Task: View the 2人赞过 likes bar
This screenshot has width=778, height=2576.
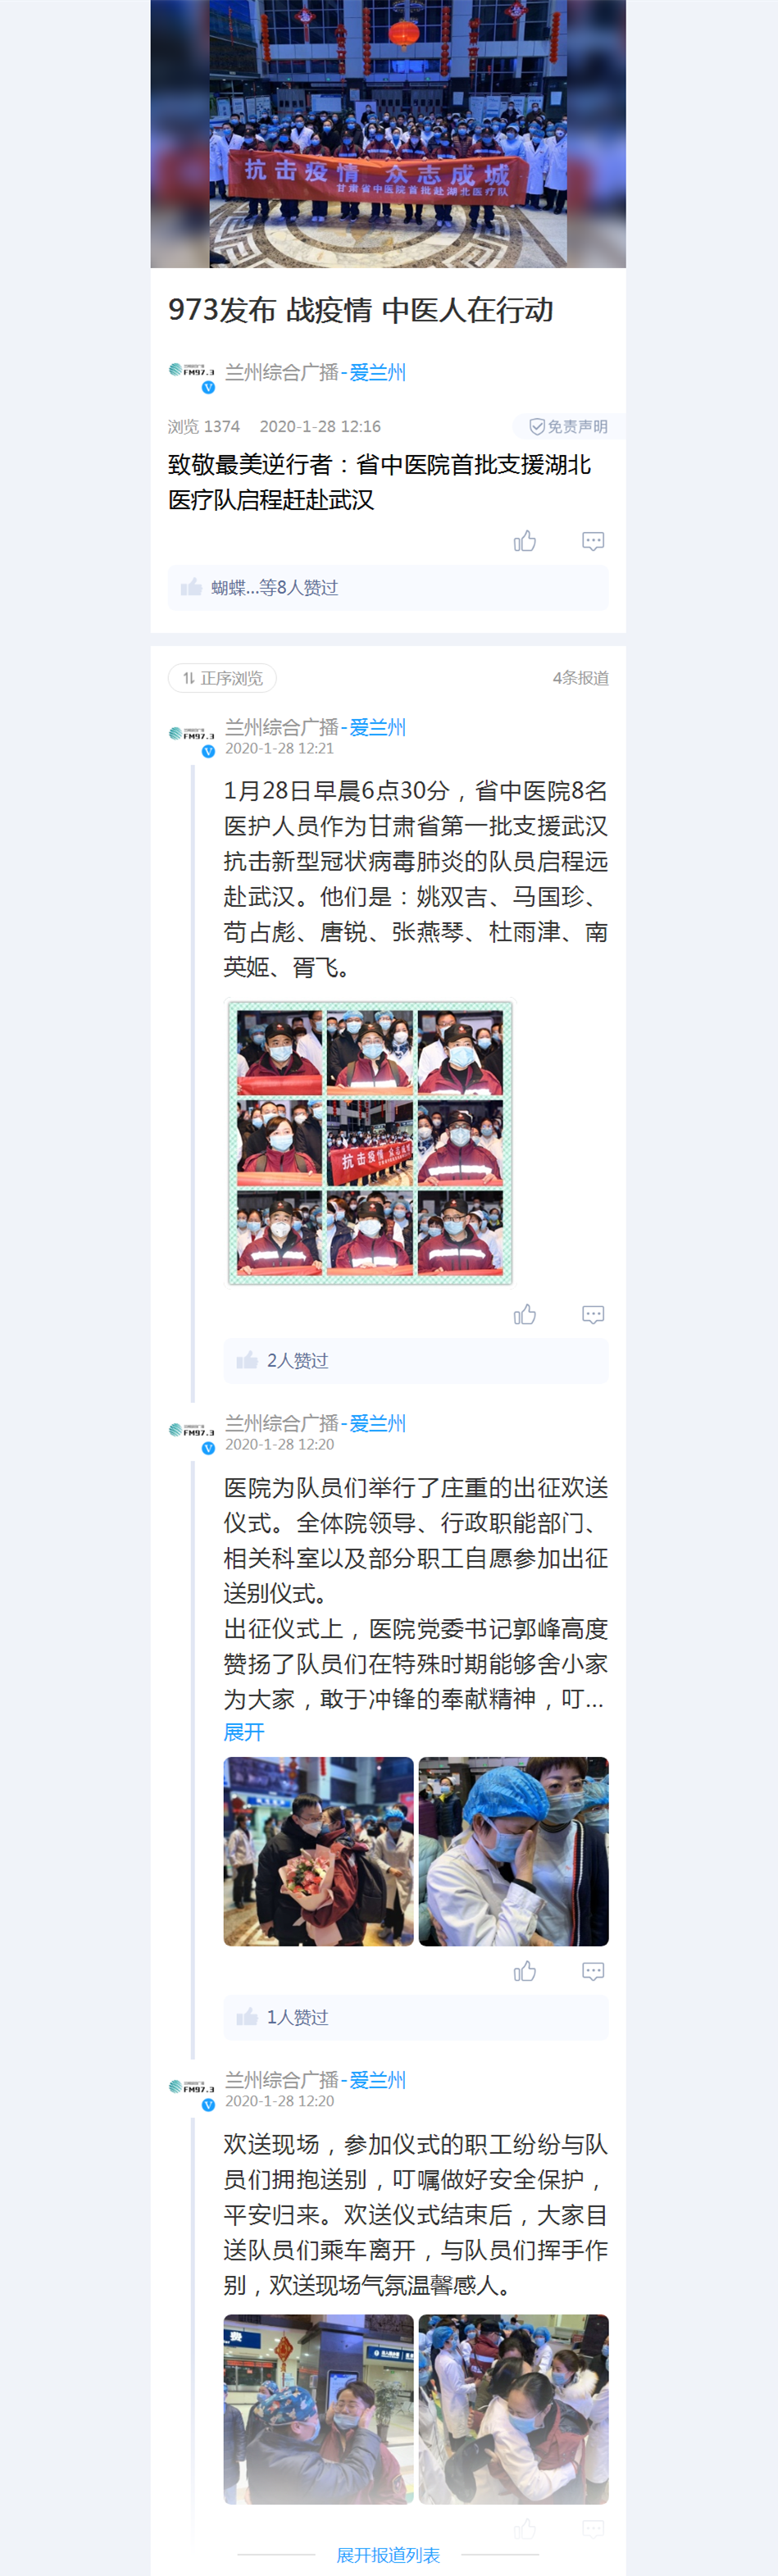Action: tap(416, 1361)
